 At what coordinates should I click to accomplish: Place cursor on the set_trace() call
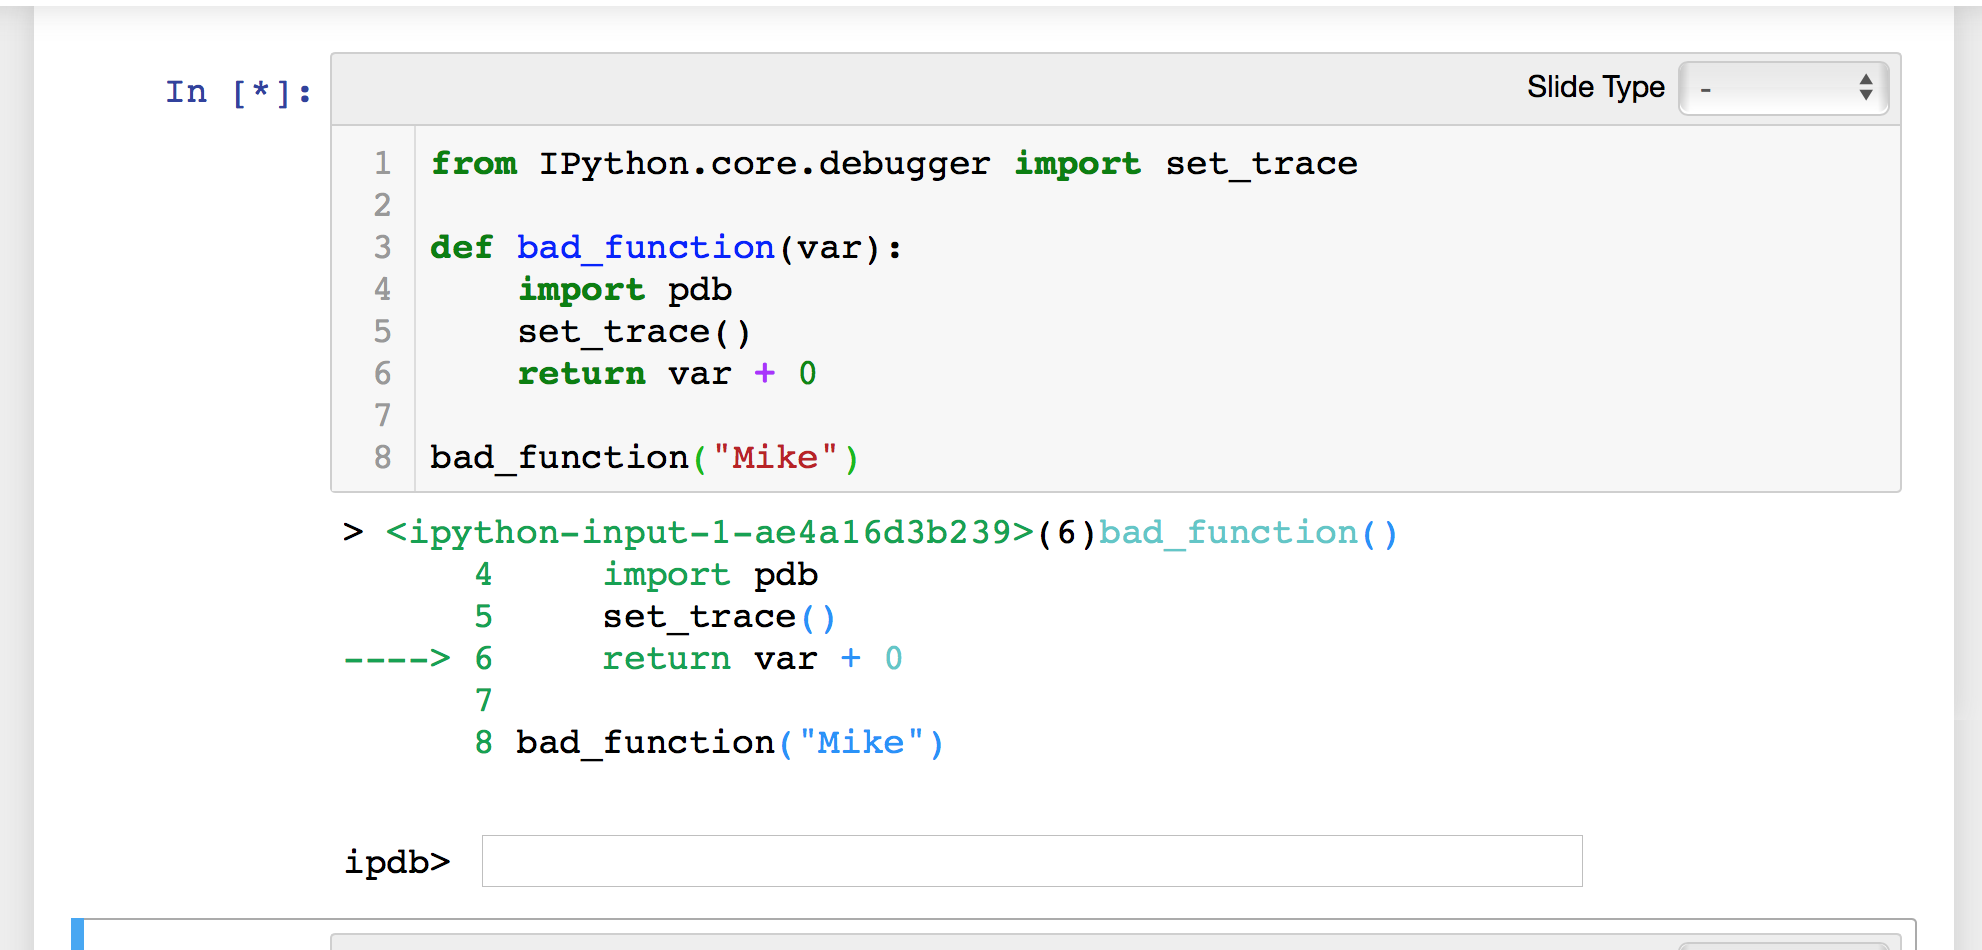(x=632, y=331)
